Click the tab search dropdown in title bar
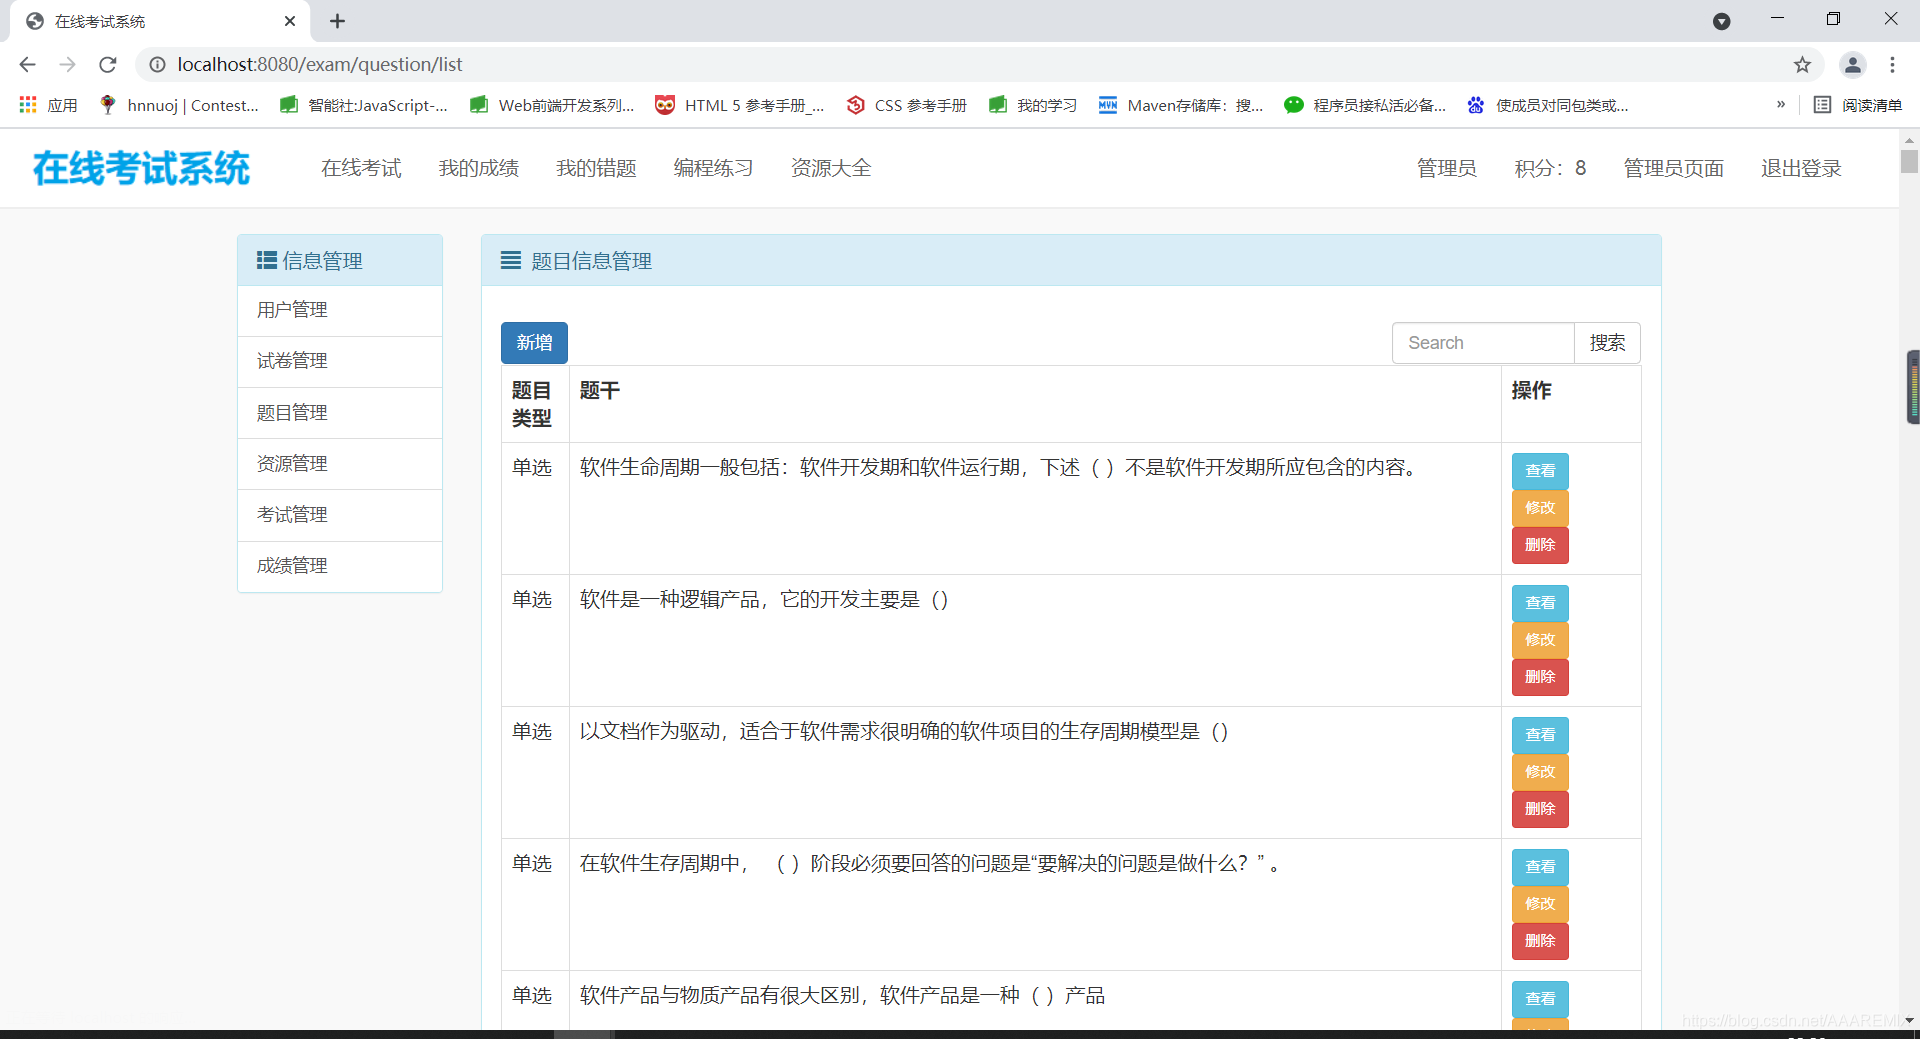Screen dimensions: 1920x1039 pos(1721,21)
